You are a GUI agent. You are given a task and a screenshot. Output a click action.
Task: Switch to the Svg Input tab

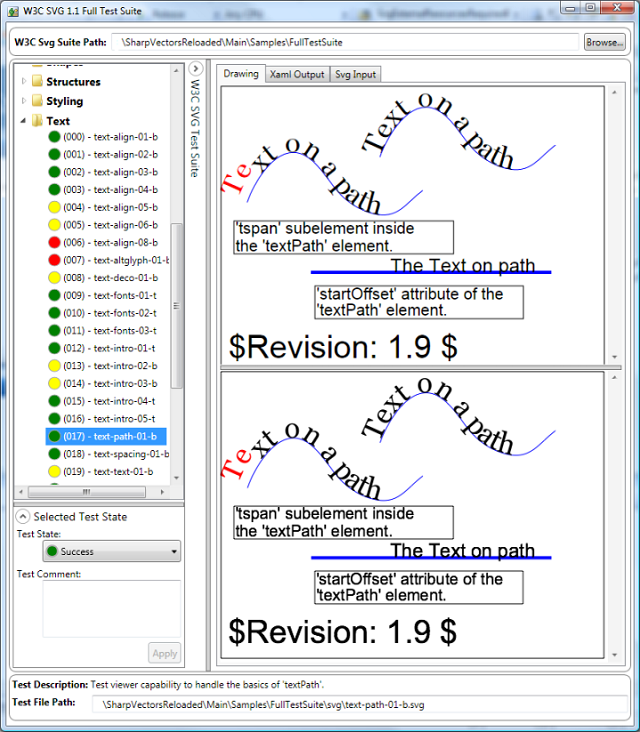(x=355, y=74)
